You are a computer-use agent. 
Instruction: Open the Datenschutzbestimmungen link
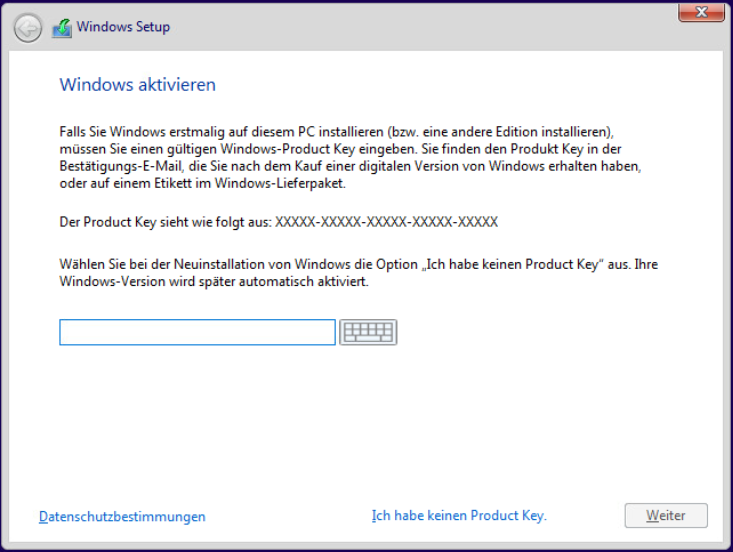(122, 516)
